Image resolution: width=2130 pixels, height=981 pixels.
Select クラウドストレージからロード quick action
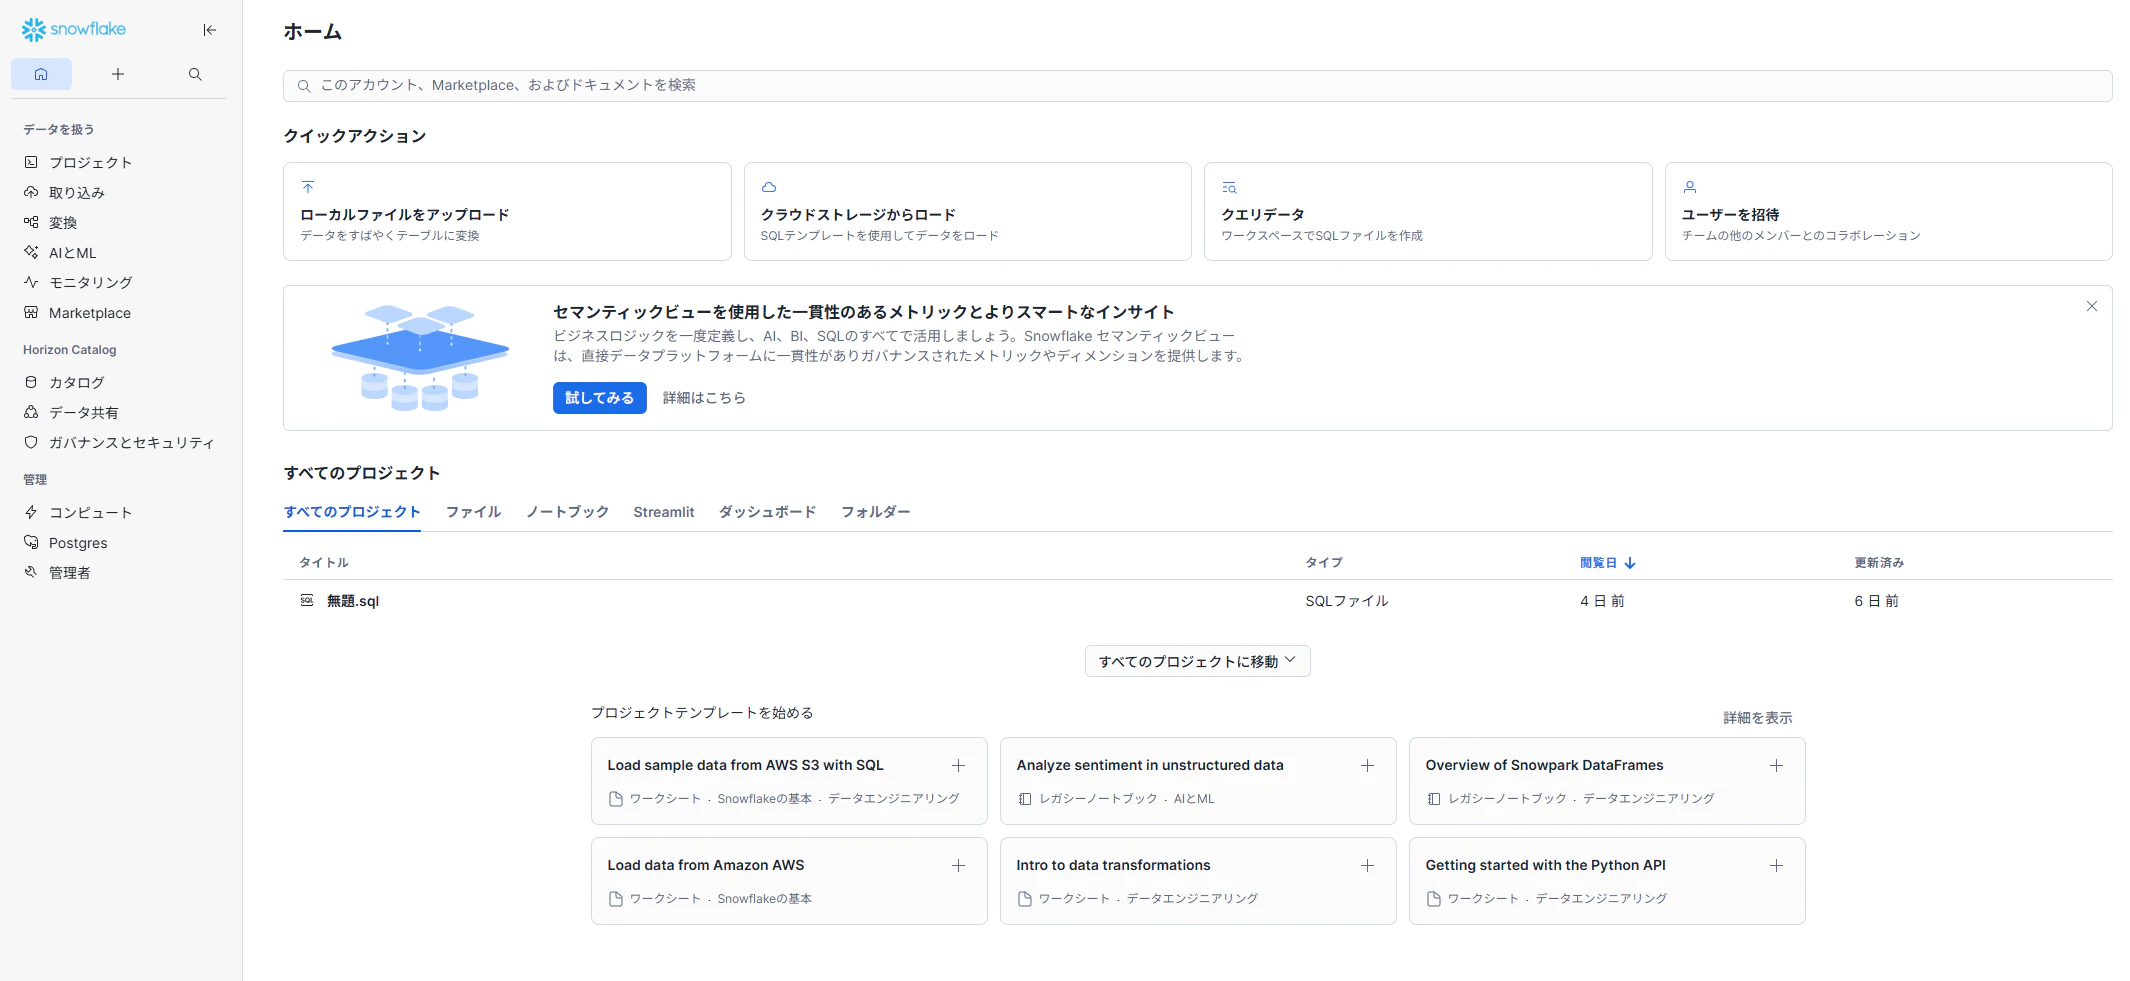[968, 212]
